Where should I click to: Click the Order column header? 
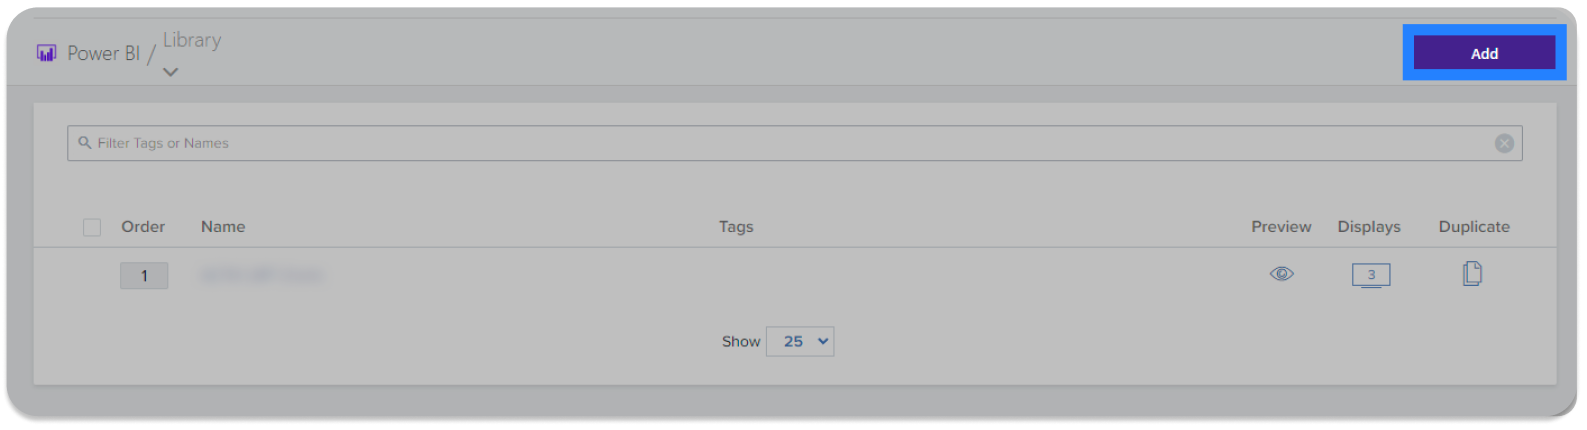tap(143, 227)
